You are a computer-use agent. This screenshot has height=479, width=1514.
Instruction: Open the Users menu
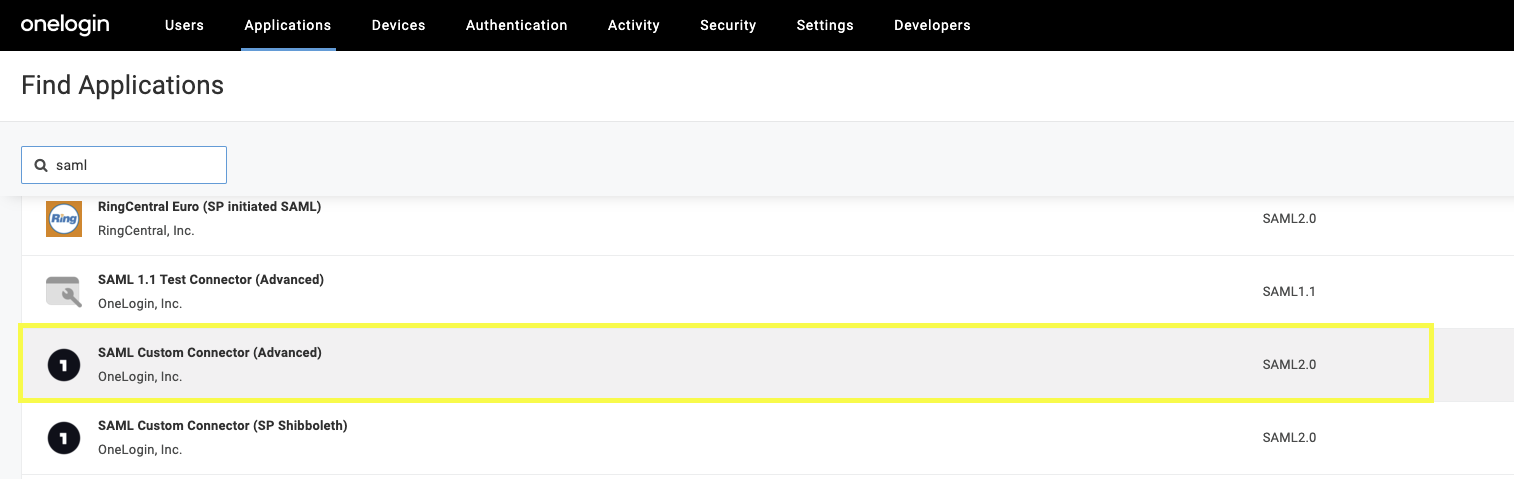pyautogui.click(x=184, y=25)
